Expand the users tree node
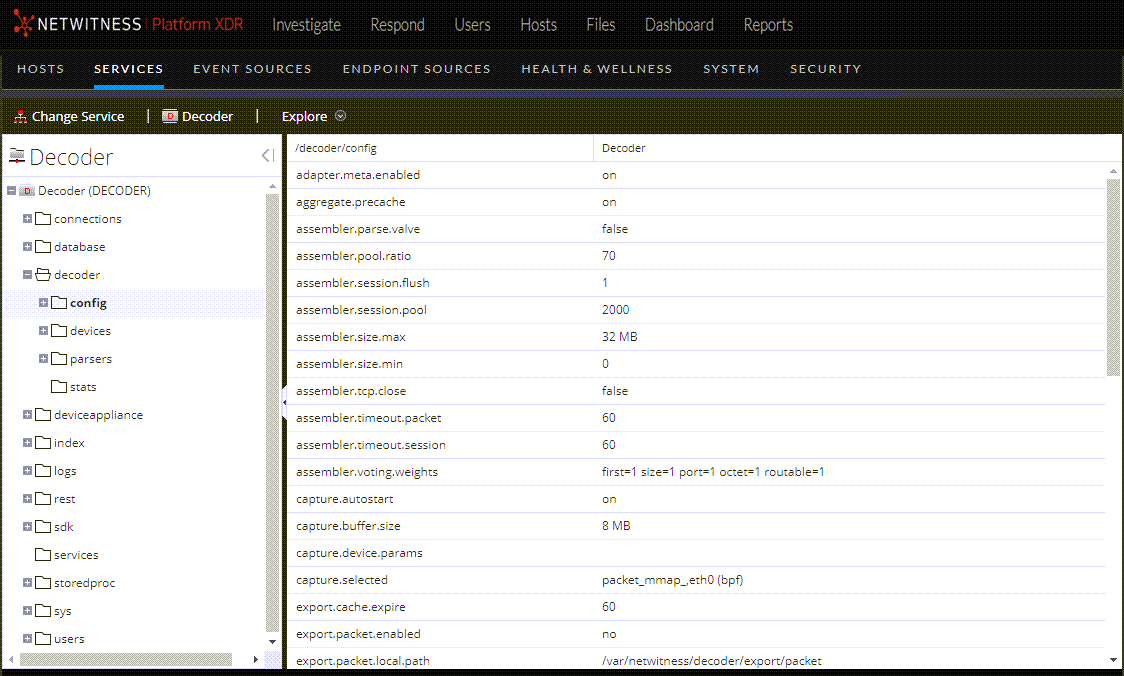 (27, 638)
